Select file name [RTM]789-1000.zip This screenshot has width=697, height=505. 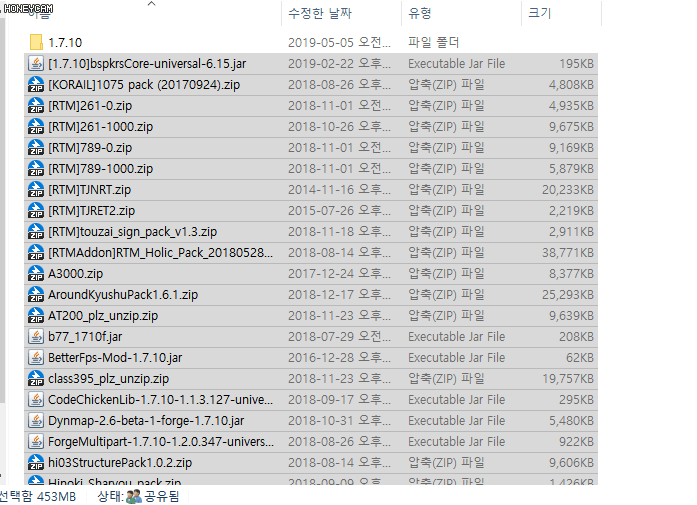(x=100, y=168)
